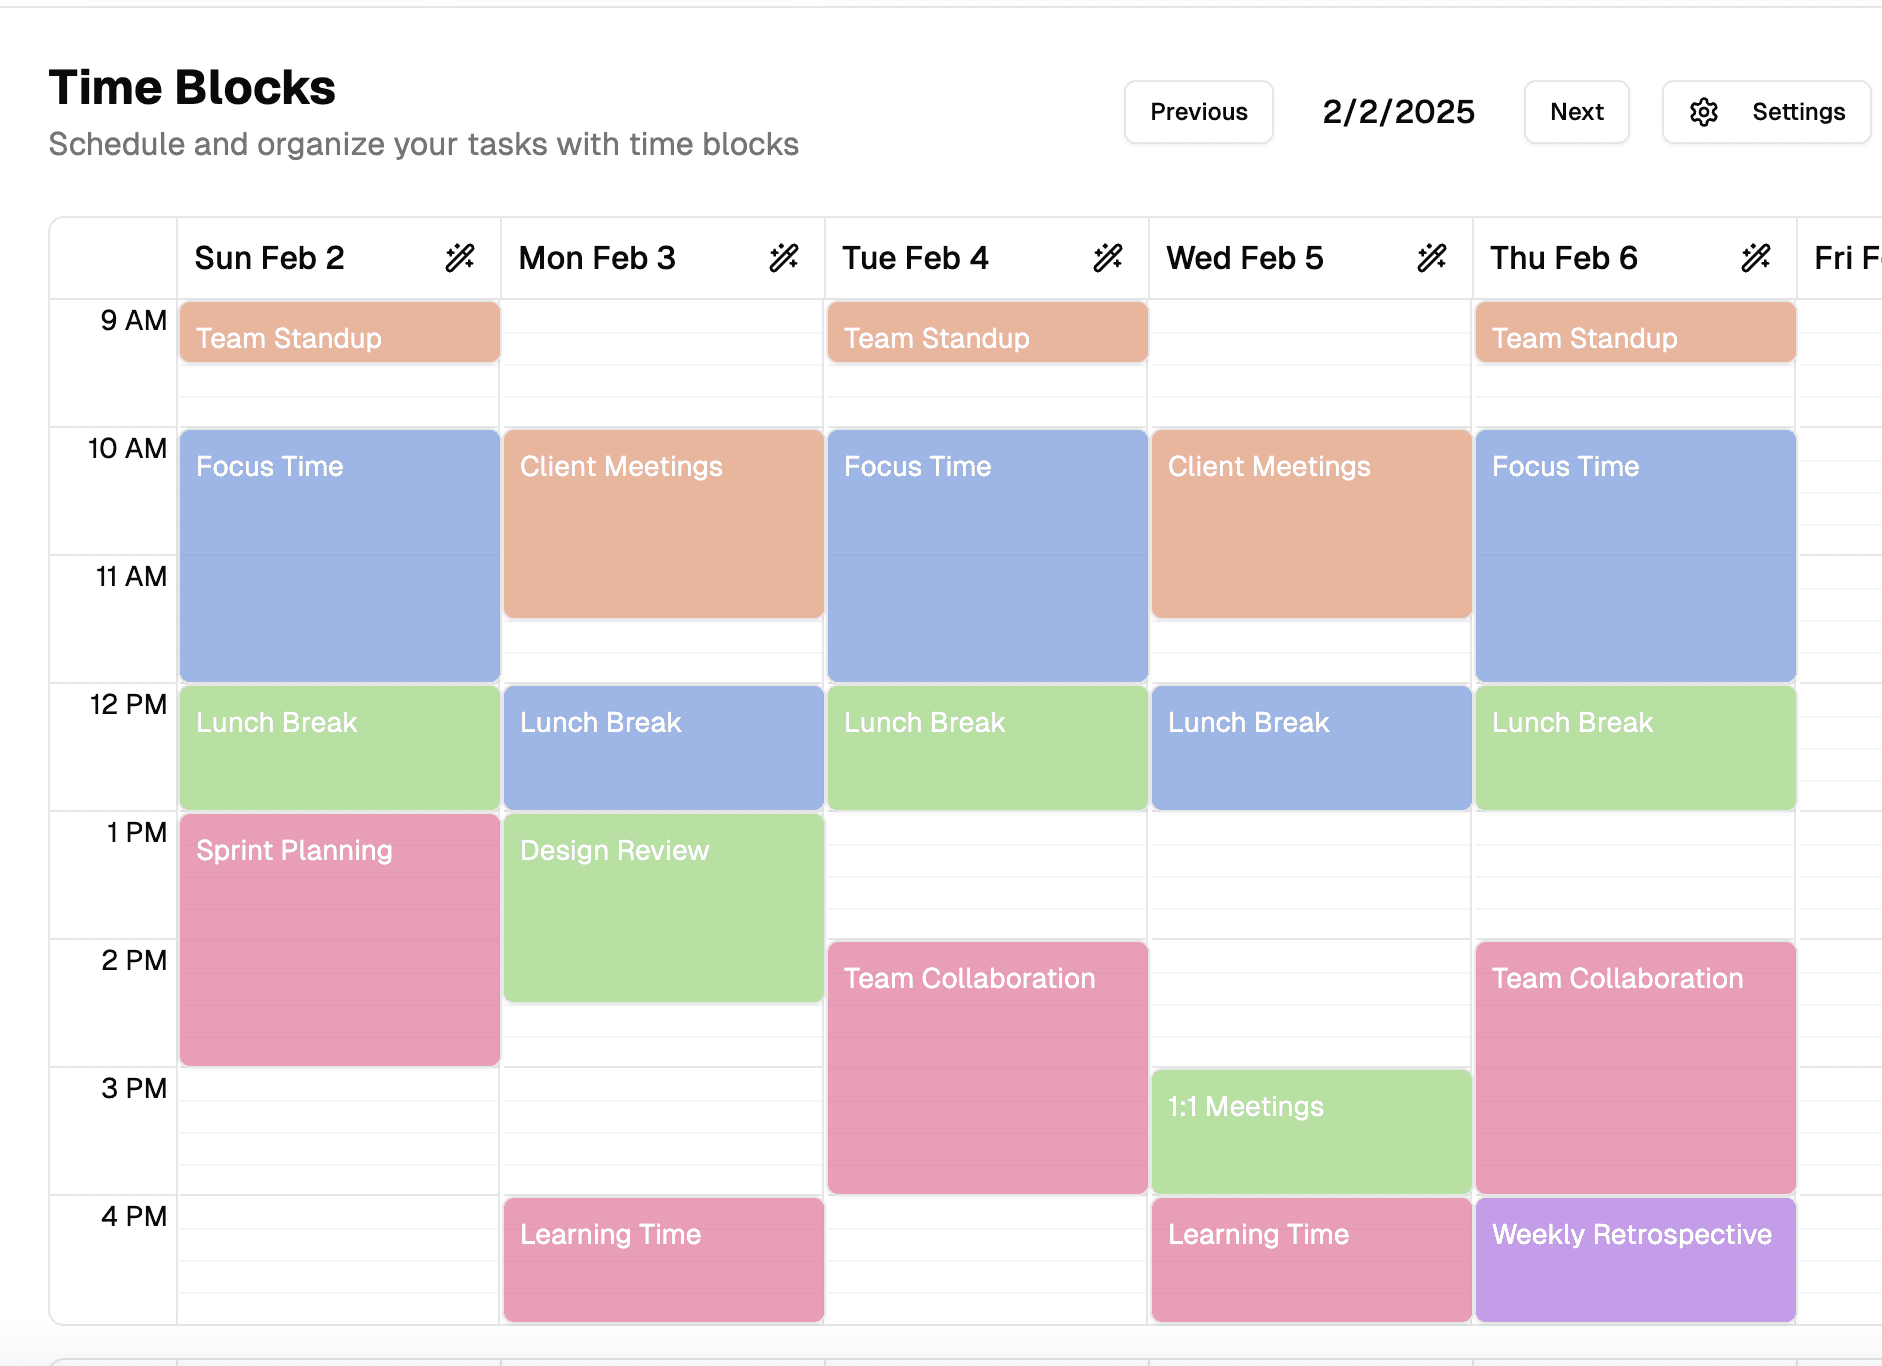Select the Sprint Planning block
This screenshot has height=1366, width=1882.
339,935
